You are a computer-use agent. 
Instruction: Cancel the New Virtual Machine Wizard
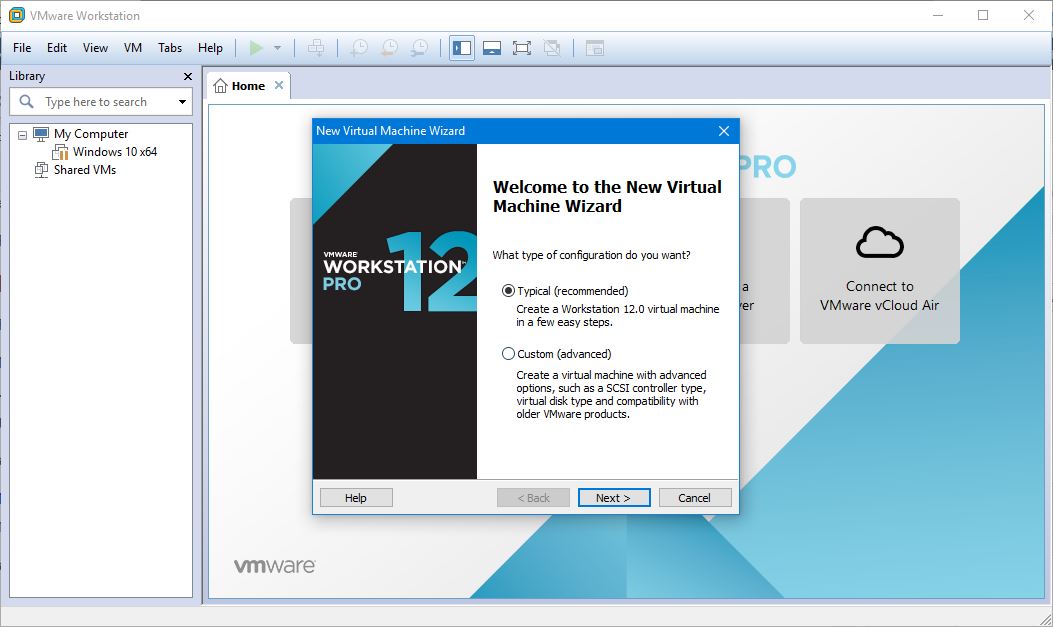point(694,498)
